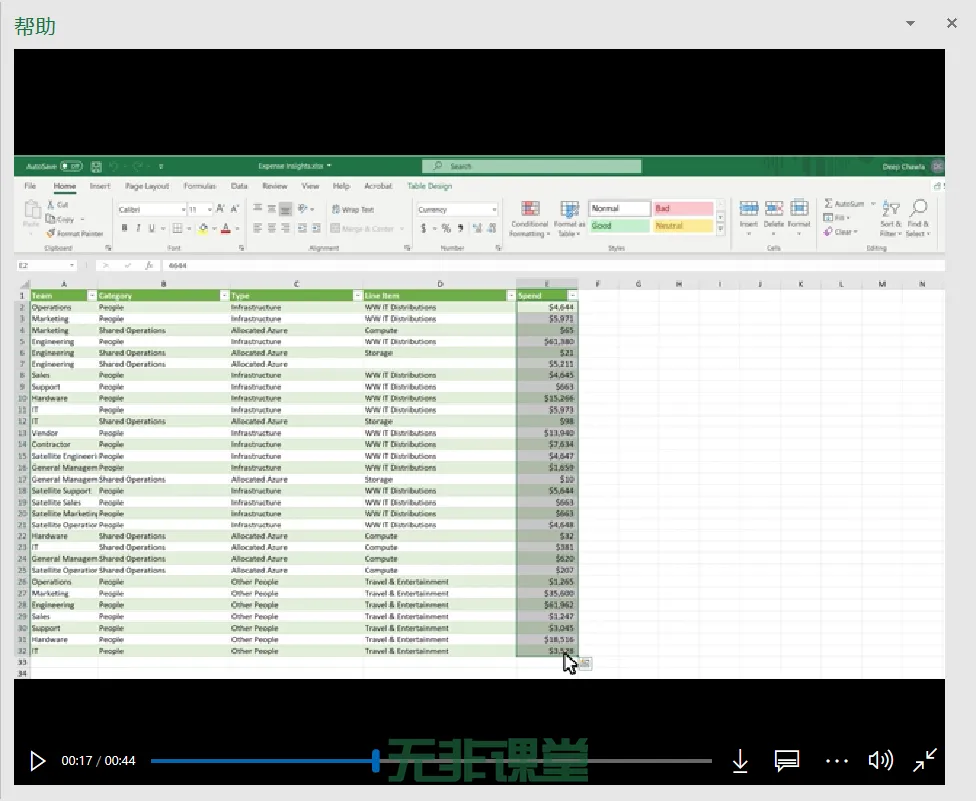The width and height of the screenshot is (976, 801).
Task: Expand the Spend column filter dropdown
Action: (x=572, y=296)
